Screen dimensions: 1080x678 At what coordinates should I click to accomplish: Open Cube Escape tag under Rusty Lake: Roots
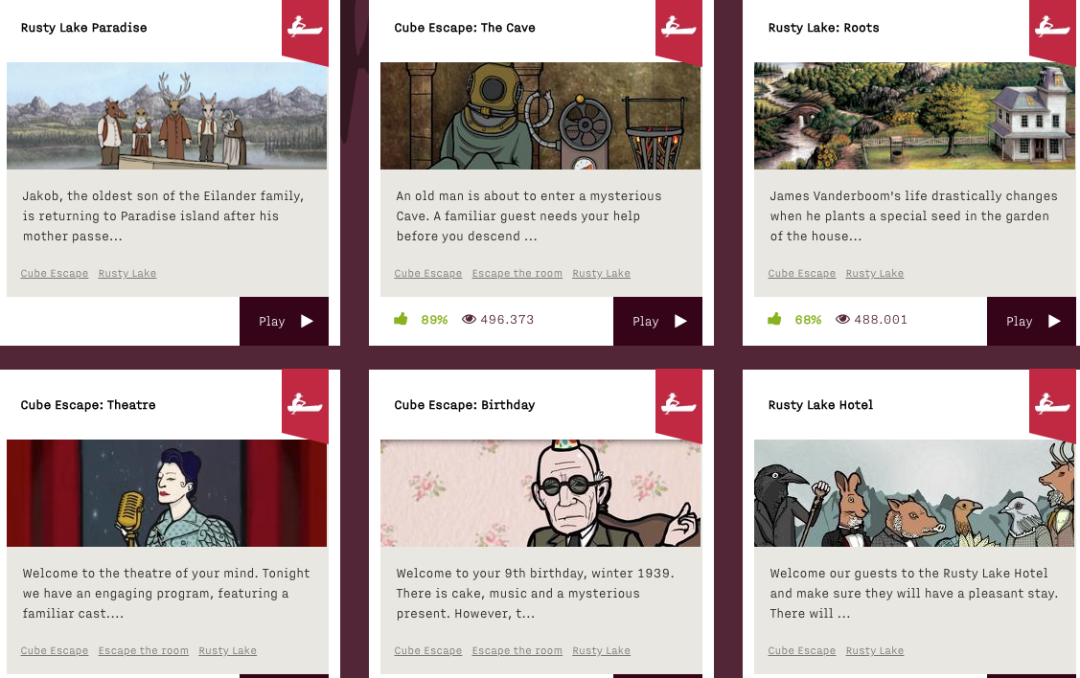coord(802,274)
